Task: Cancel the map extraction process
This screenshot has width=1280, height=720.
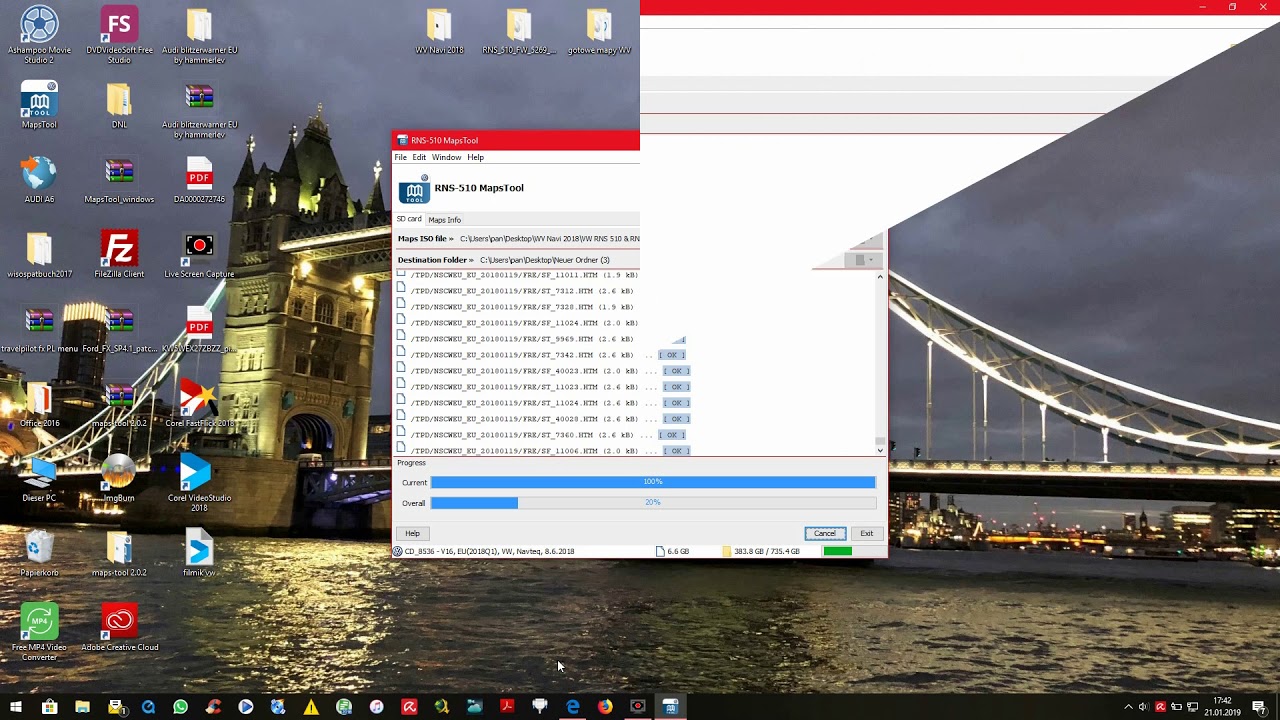Action: pos(825,533)
